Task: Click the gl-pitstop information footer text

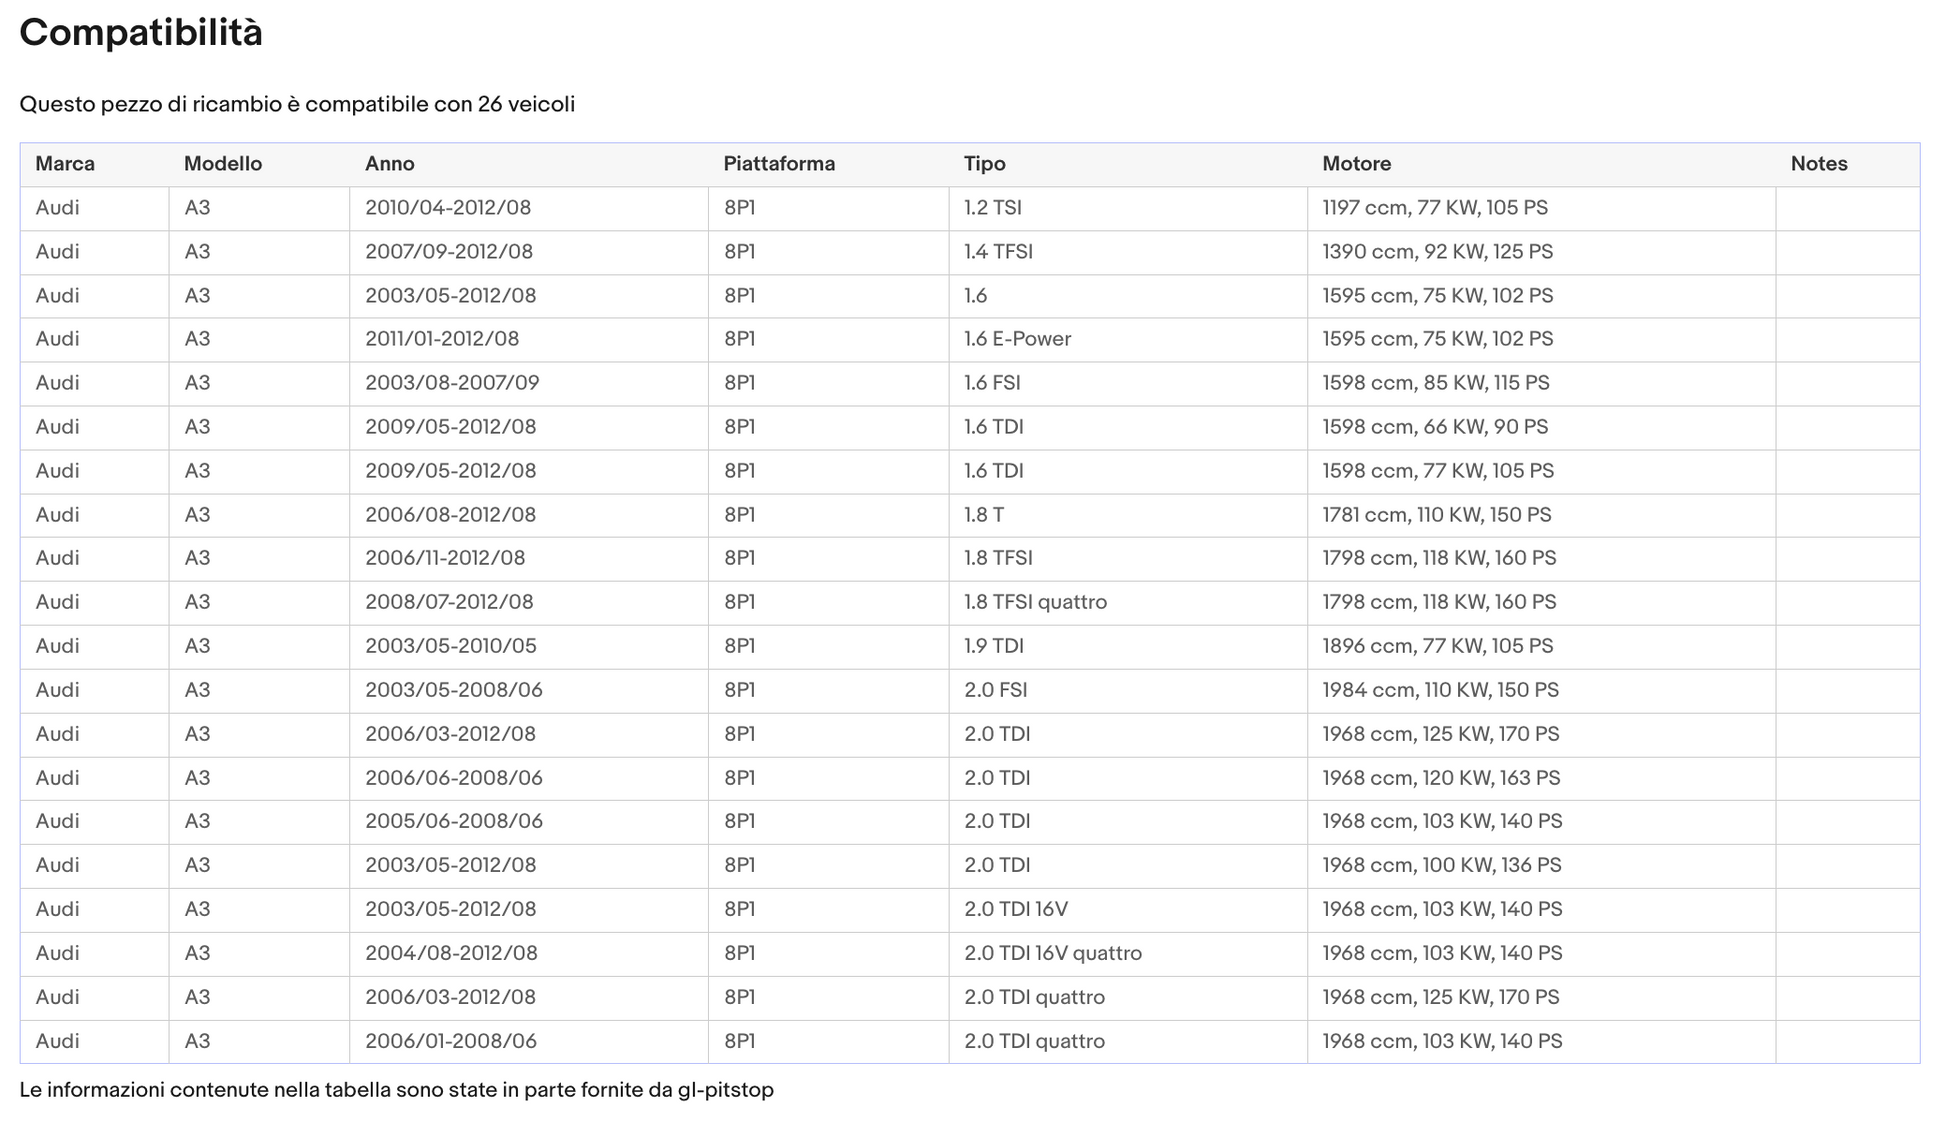Action: pos(396,1090)
